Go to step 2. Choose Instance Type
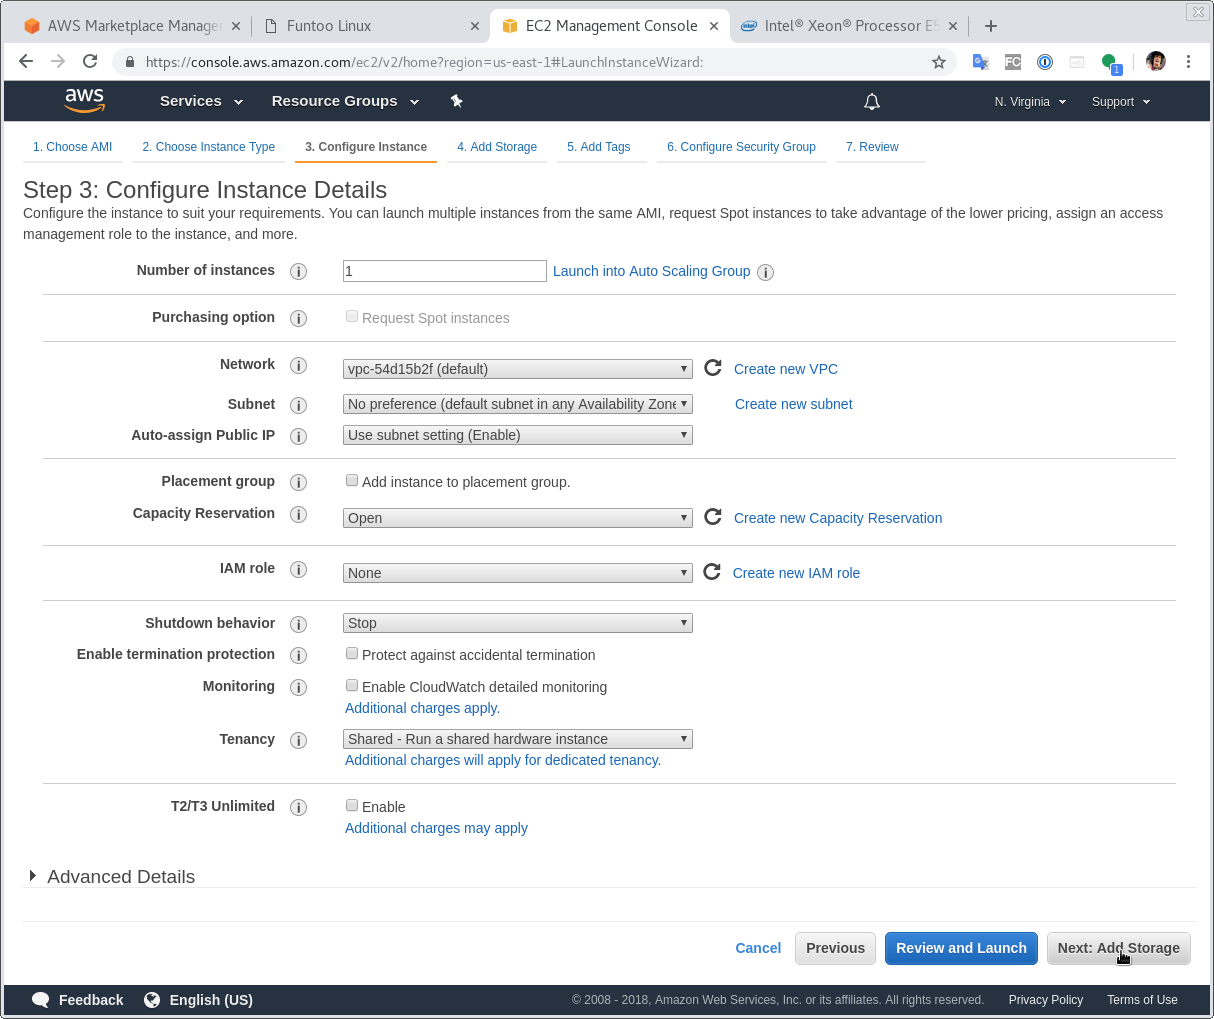This screenshot has height=1019, width=1214. (x=208, y=147)
